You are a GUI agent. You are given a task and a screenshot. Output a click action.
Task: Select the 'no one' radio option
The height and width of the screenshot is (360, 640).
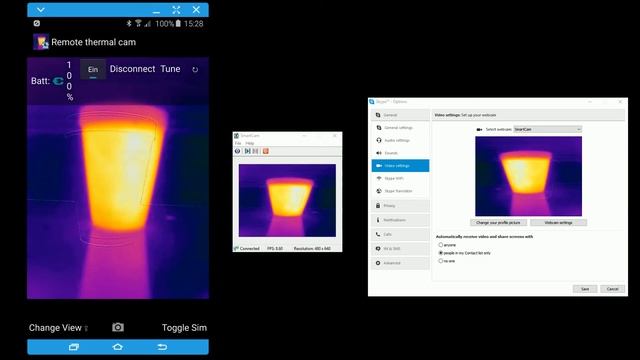(441, 261)
